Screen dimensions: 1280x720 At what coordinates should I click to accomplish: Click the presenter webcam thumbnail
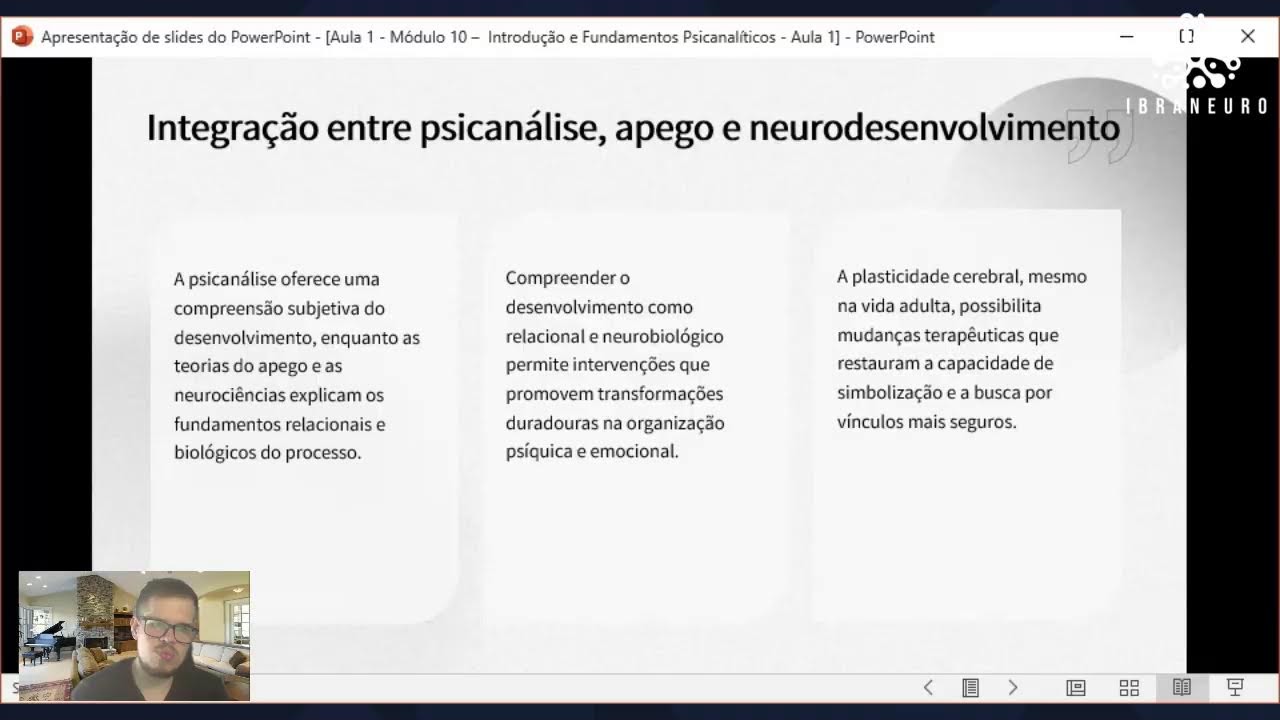[x=134, y=636]
